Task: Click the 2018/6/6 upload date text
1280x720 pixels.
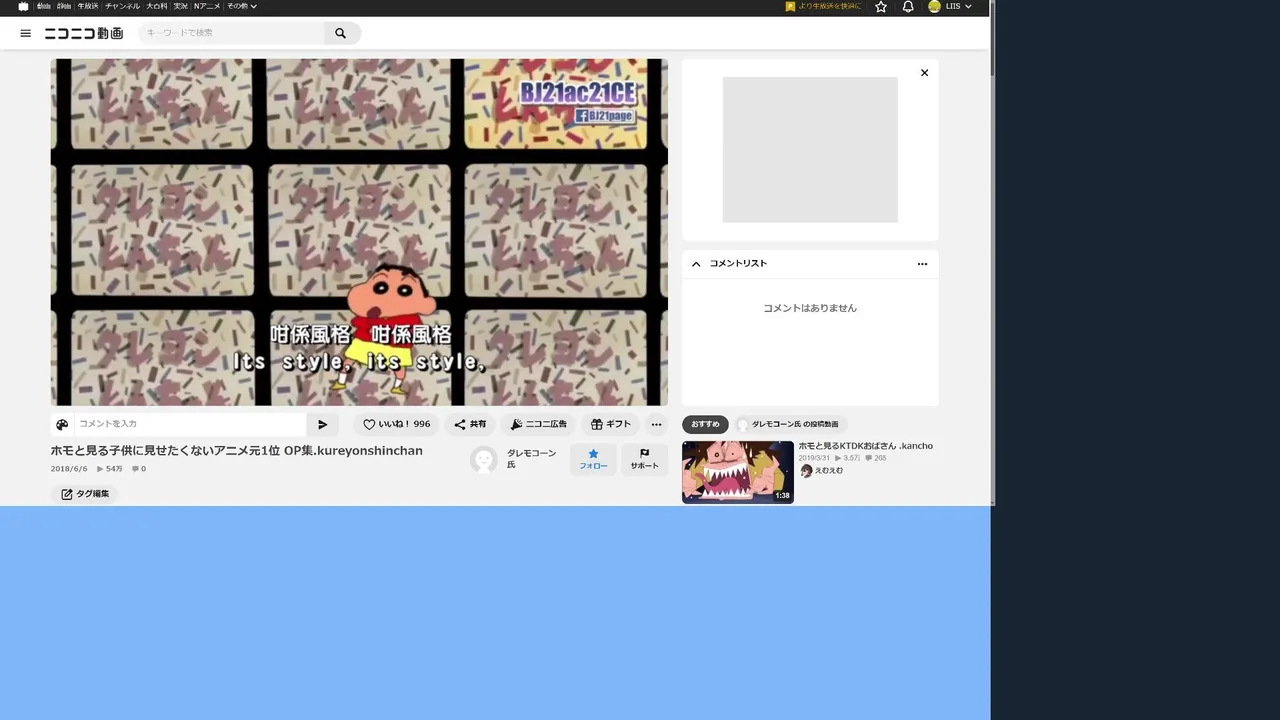Action: pyautogui.click(x=69, y=469)
